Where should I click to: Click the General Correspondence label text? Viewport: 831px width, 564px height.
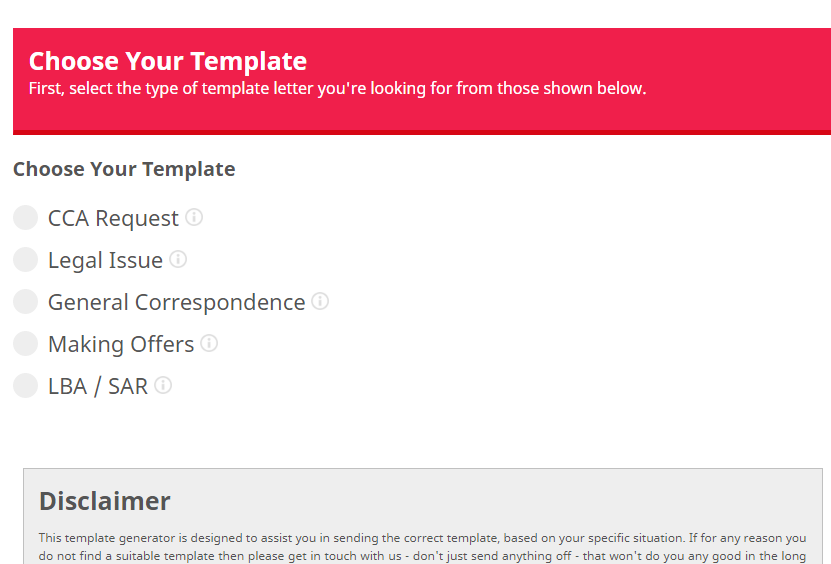(176, 302)
